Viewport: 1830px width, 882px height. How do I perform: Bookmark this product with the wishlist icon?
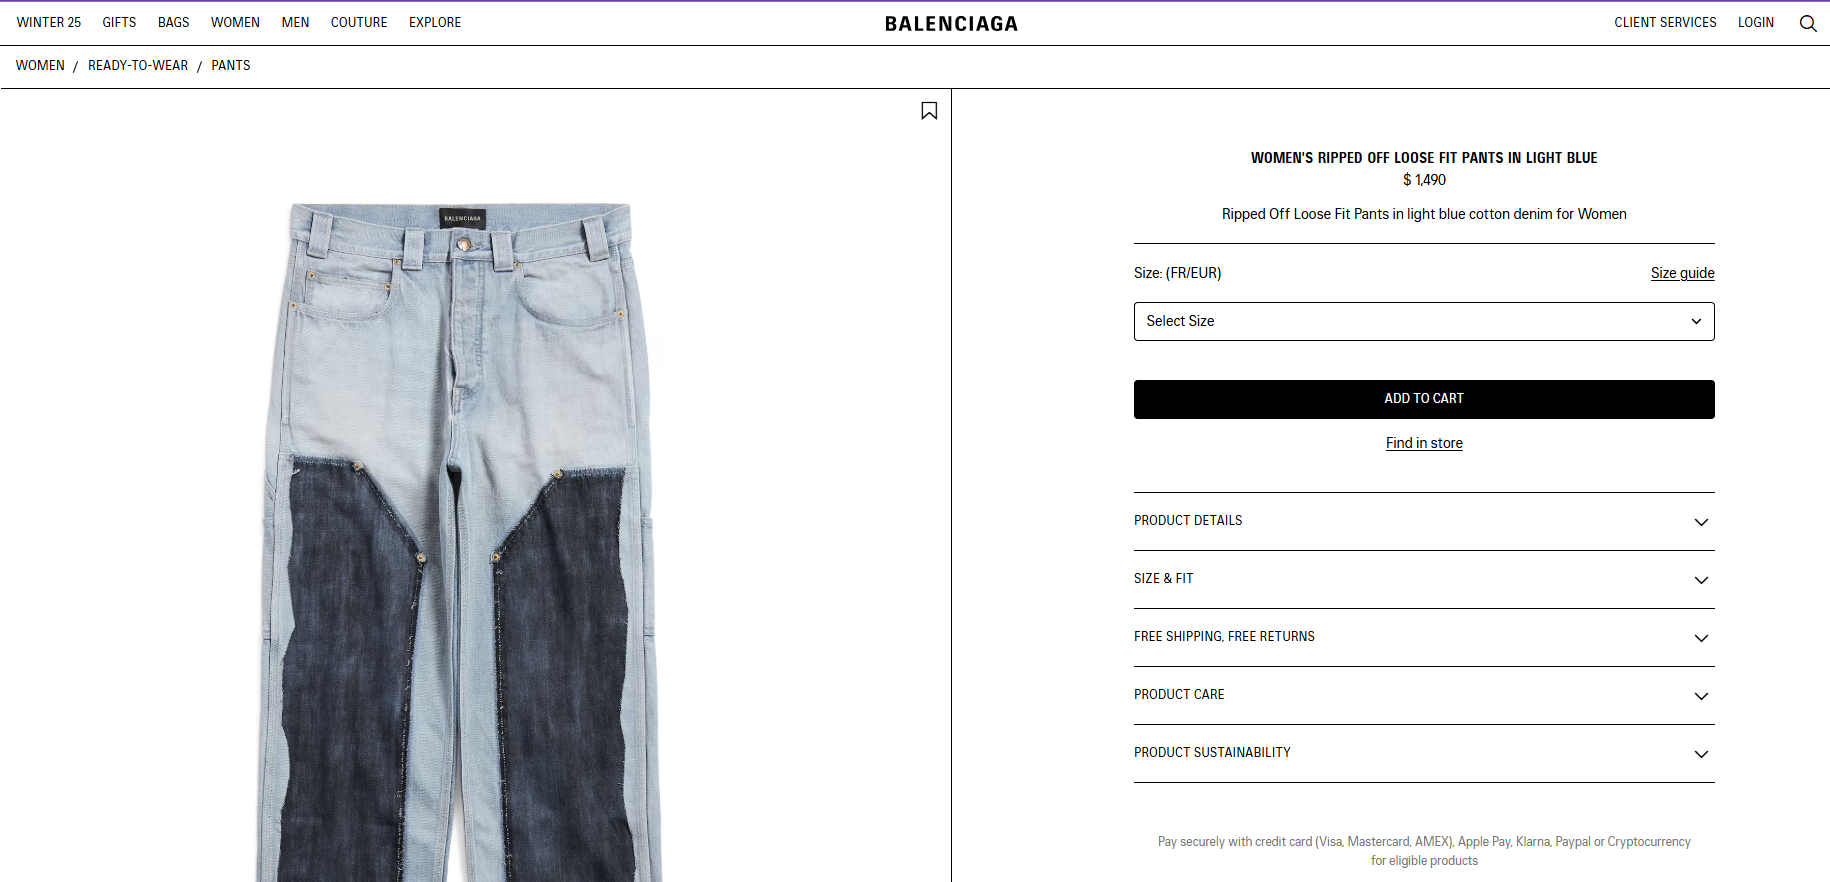929,111
